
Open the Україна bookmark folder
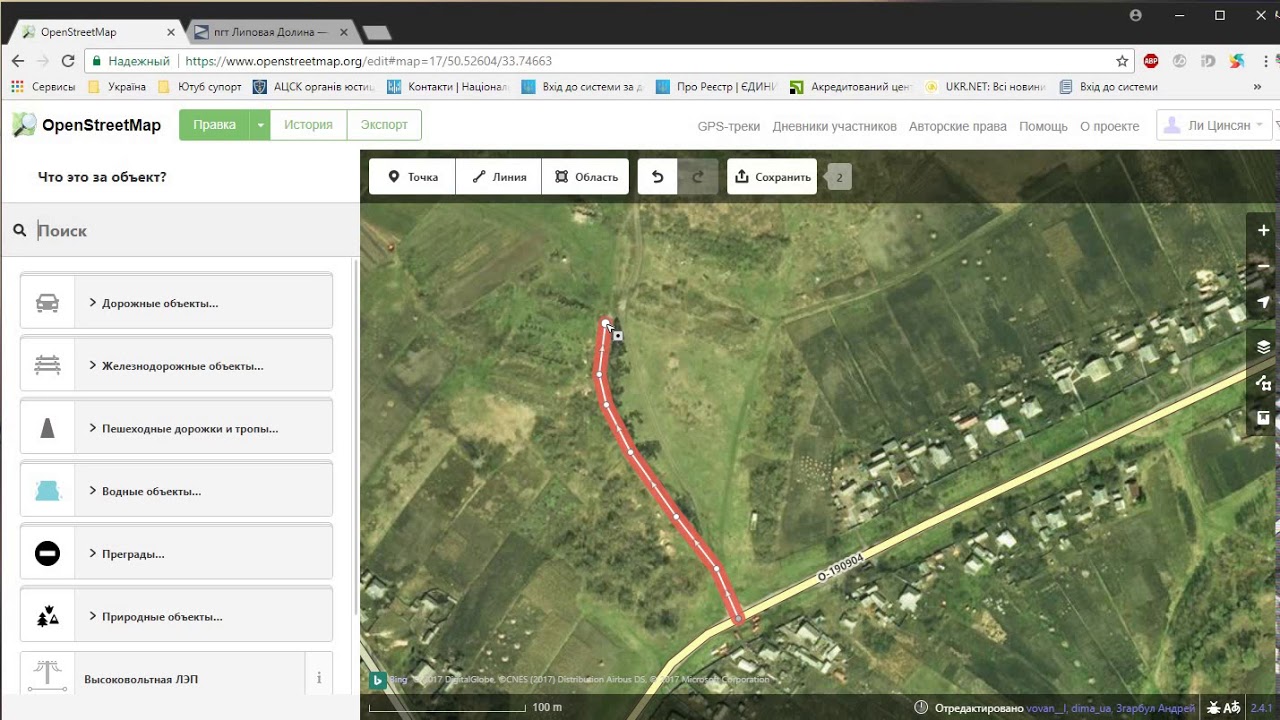coord(117,87)
